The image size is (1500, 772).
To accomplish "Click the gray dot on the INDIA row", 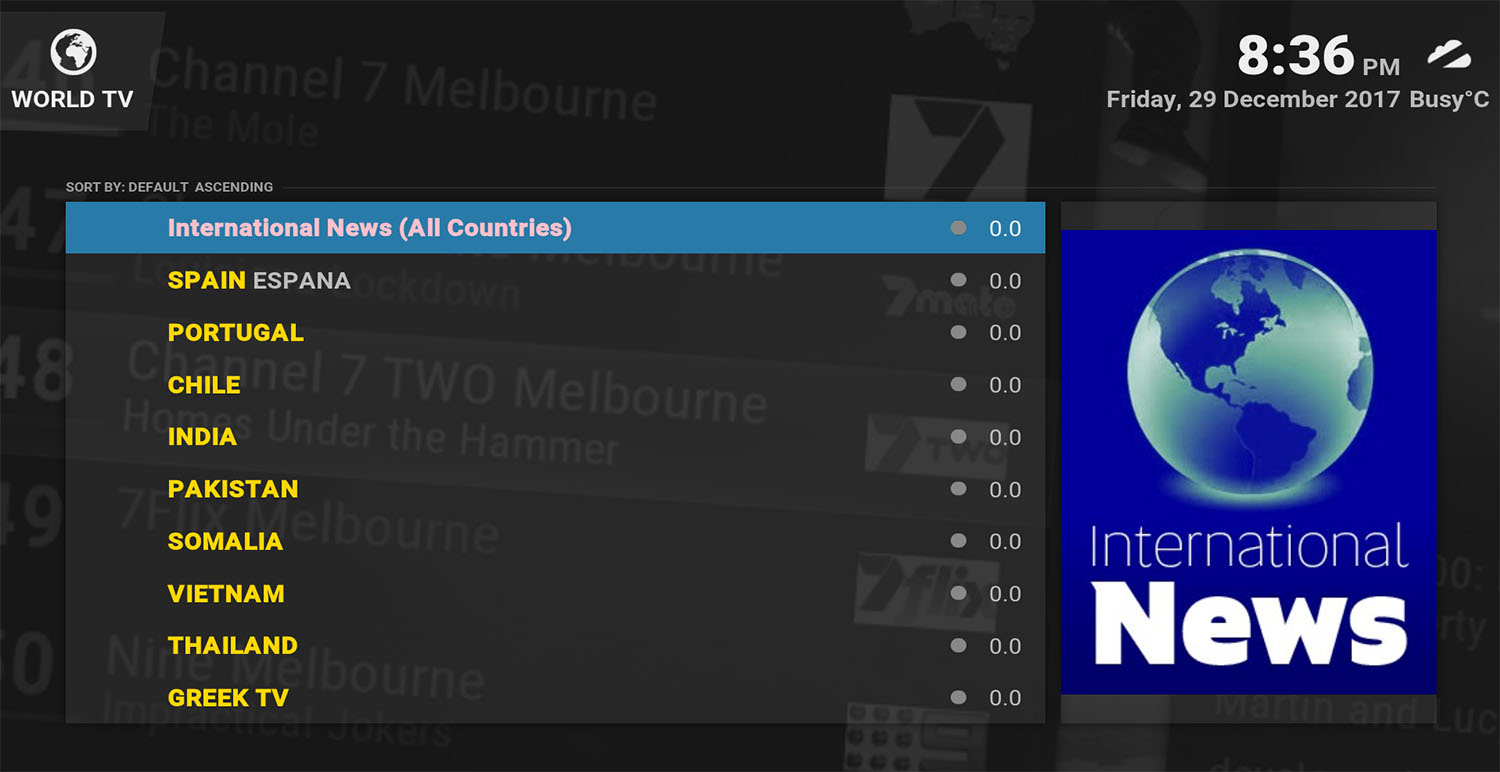I will [958, 436].
